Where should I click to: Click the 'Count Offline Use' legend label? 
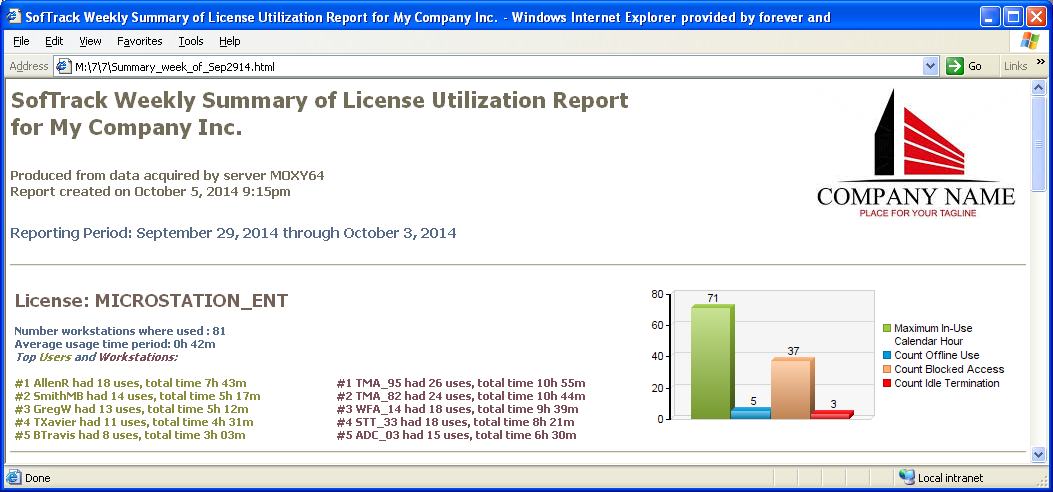[937, 355]
